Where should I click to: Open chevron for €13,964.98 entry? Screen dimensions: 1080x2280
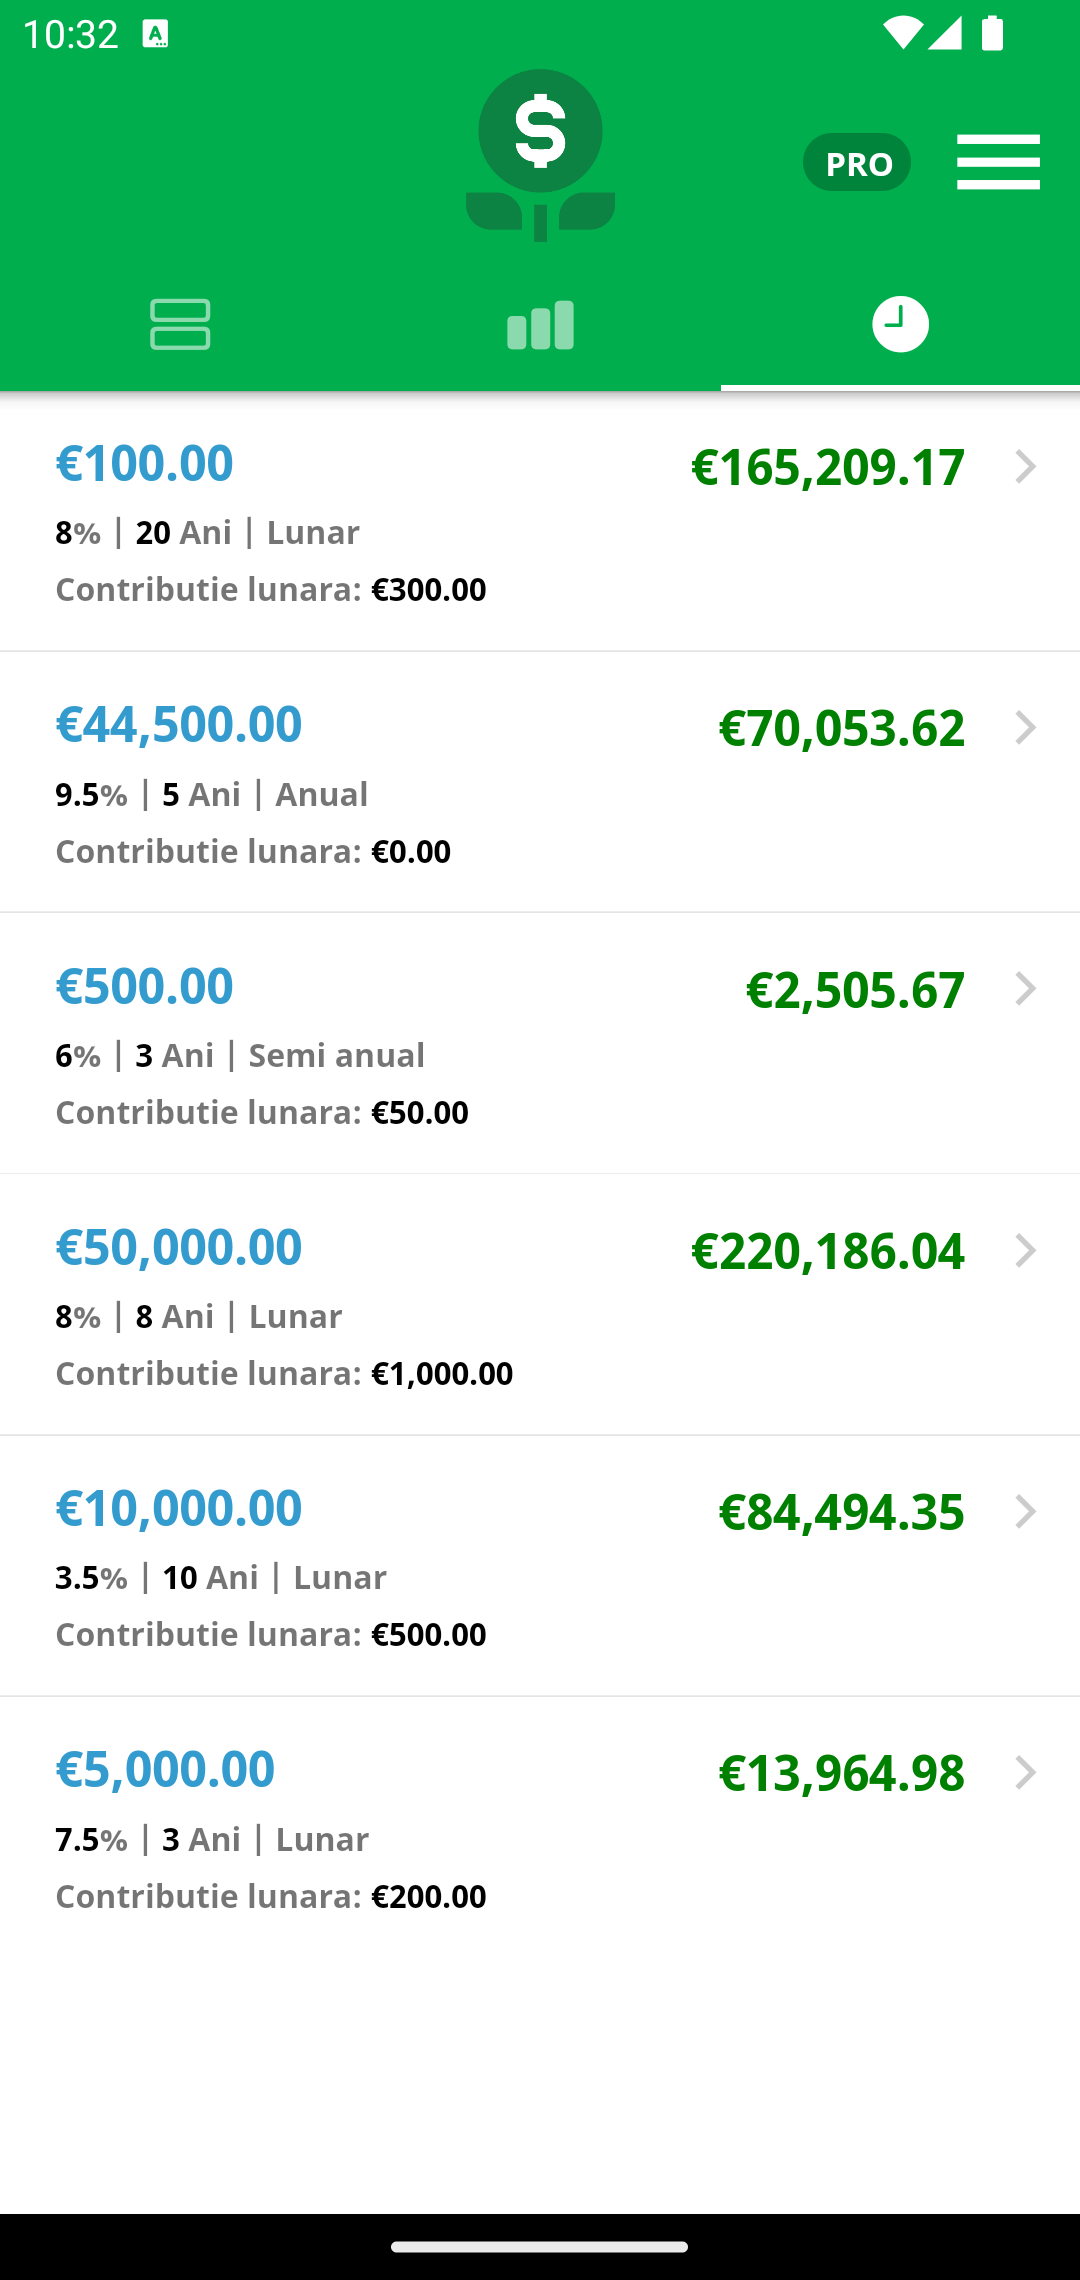coord(1025,1773)
